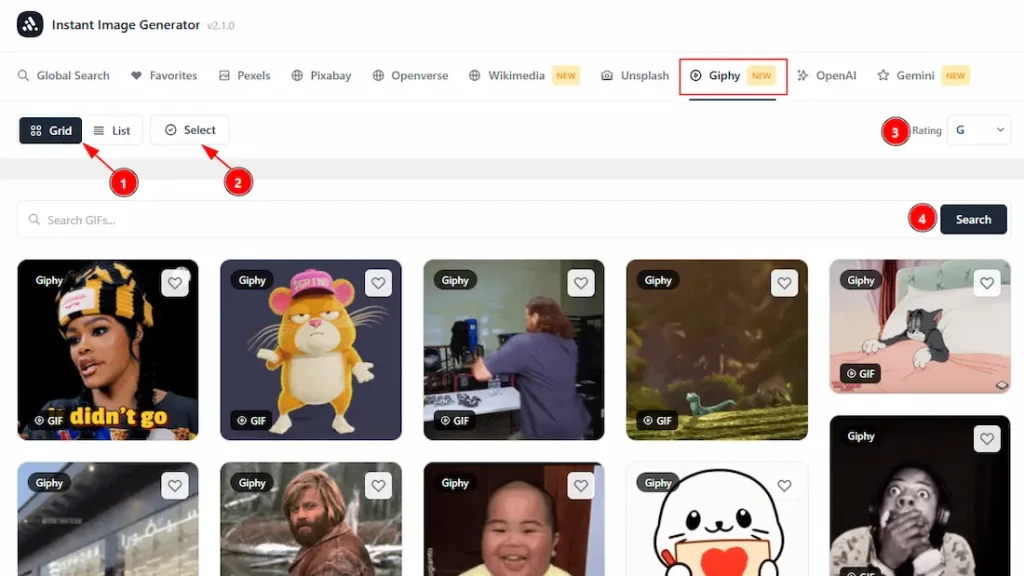Toggle the heart on the hamster GIF
The image size is (1024, 576).
coord(378,283)
